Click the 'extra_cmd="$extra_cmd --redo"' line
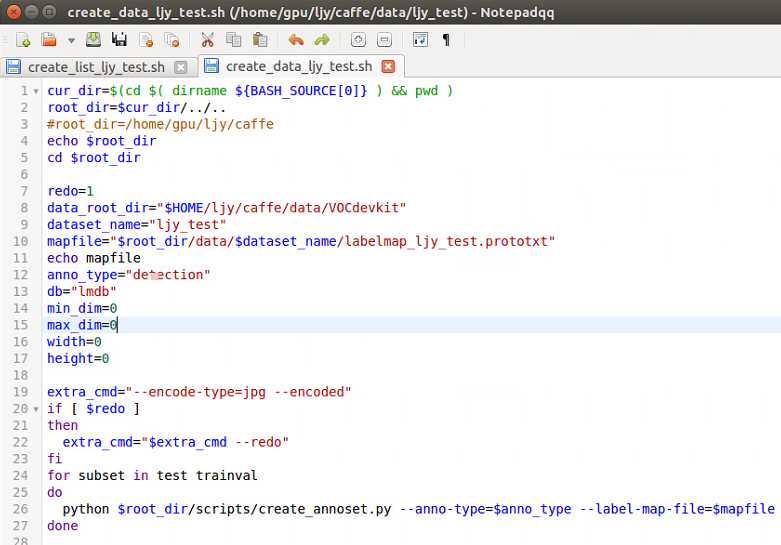The width and height of the screenshot is (781, 545). 176,442
